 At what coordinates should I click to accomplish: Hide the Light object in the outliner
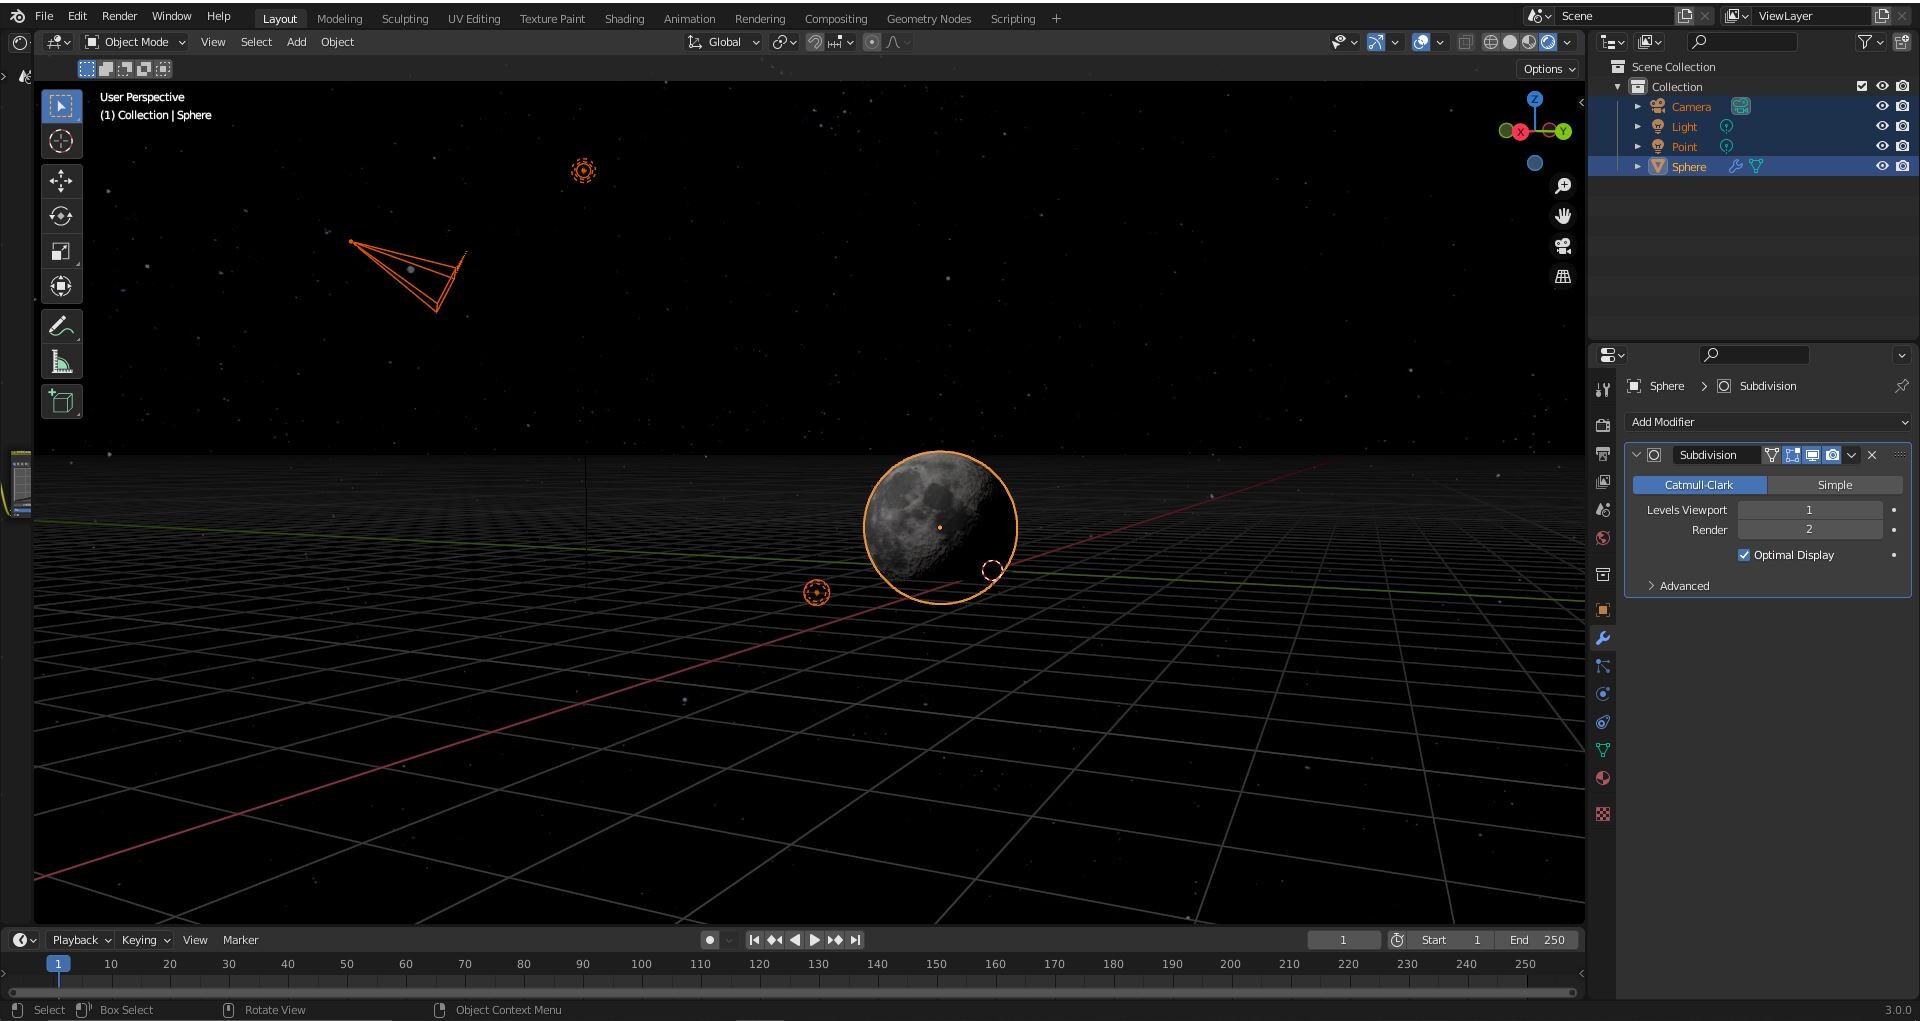(1882, 126)
